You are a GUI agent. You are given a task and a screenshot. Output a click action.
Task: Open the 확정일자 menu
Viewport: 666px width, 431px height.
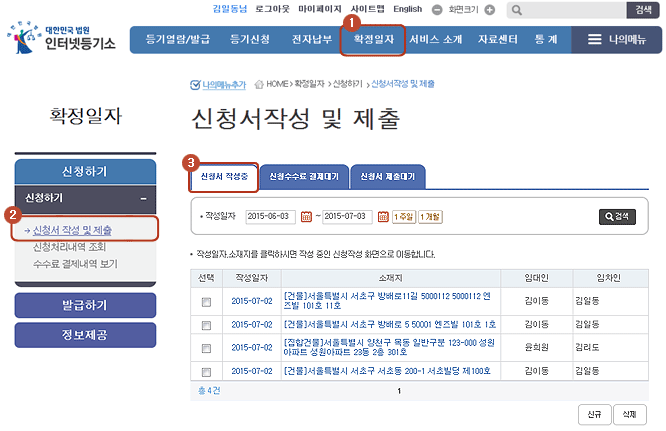(x=373, y=39)
